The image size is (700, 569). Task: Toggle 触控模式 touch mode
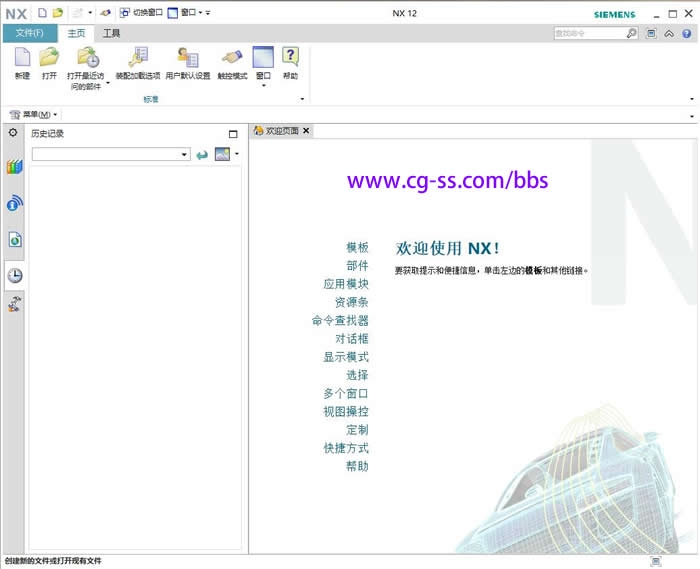tap(232, 59)
